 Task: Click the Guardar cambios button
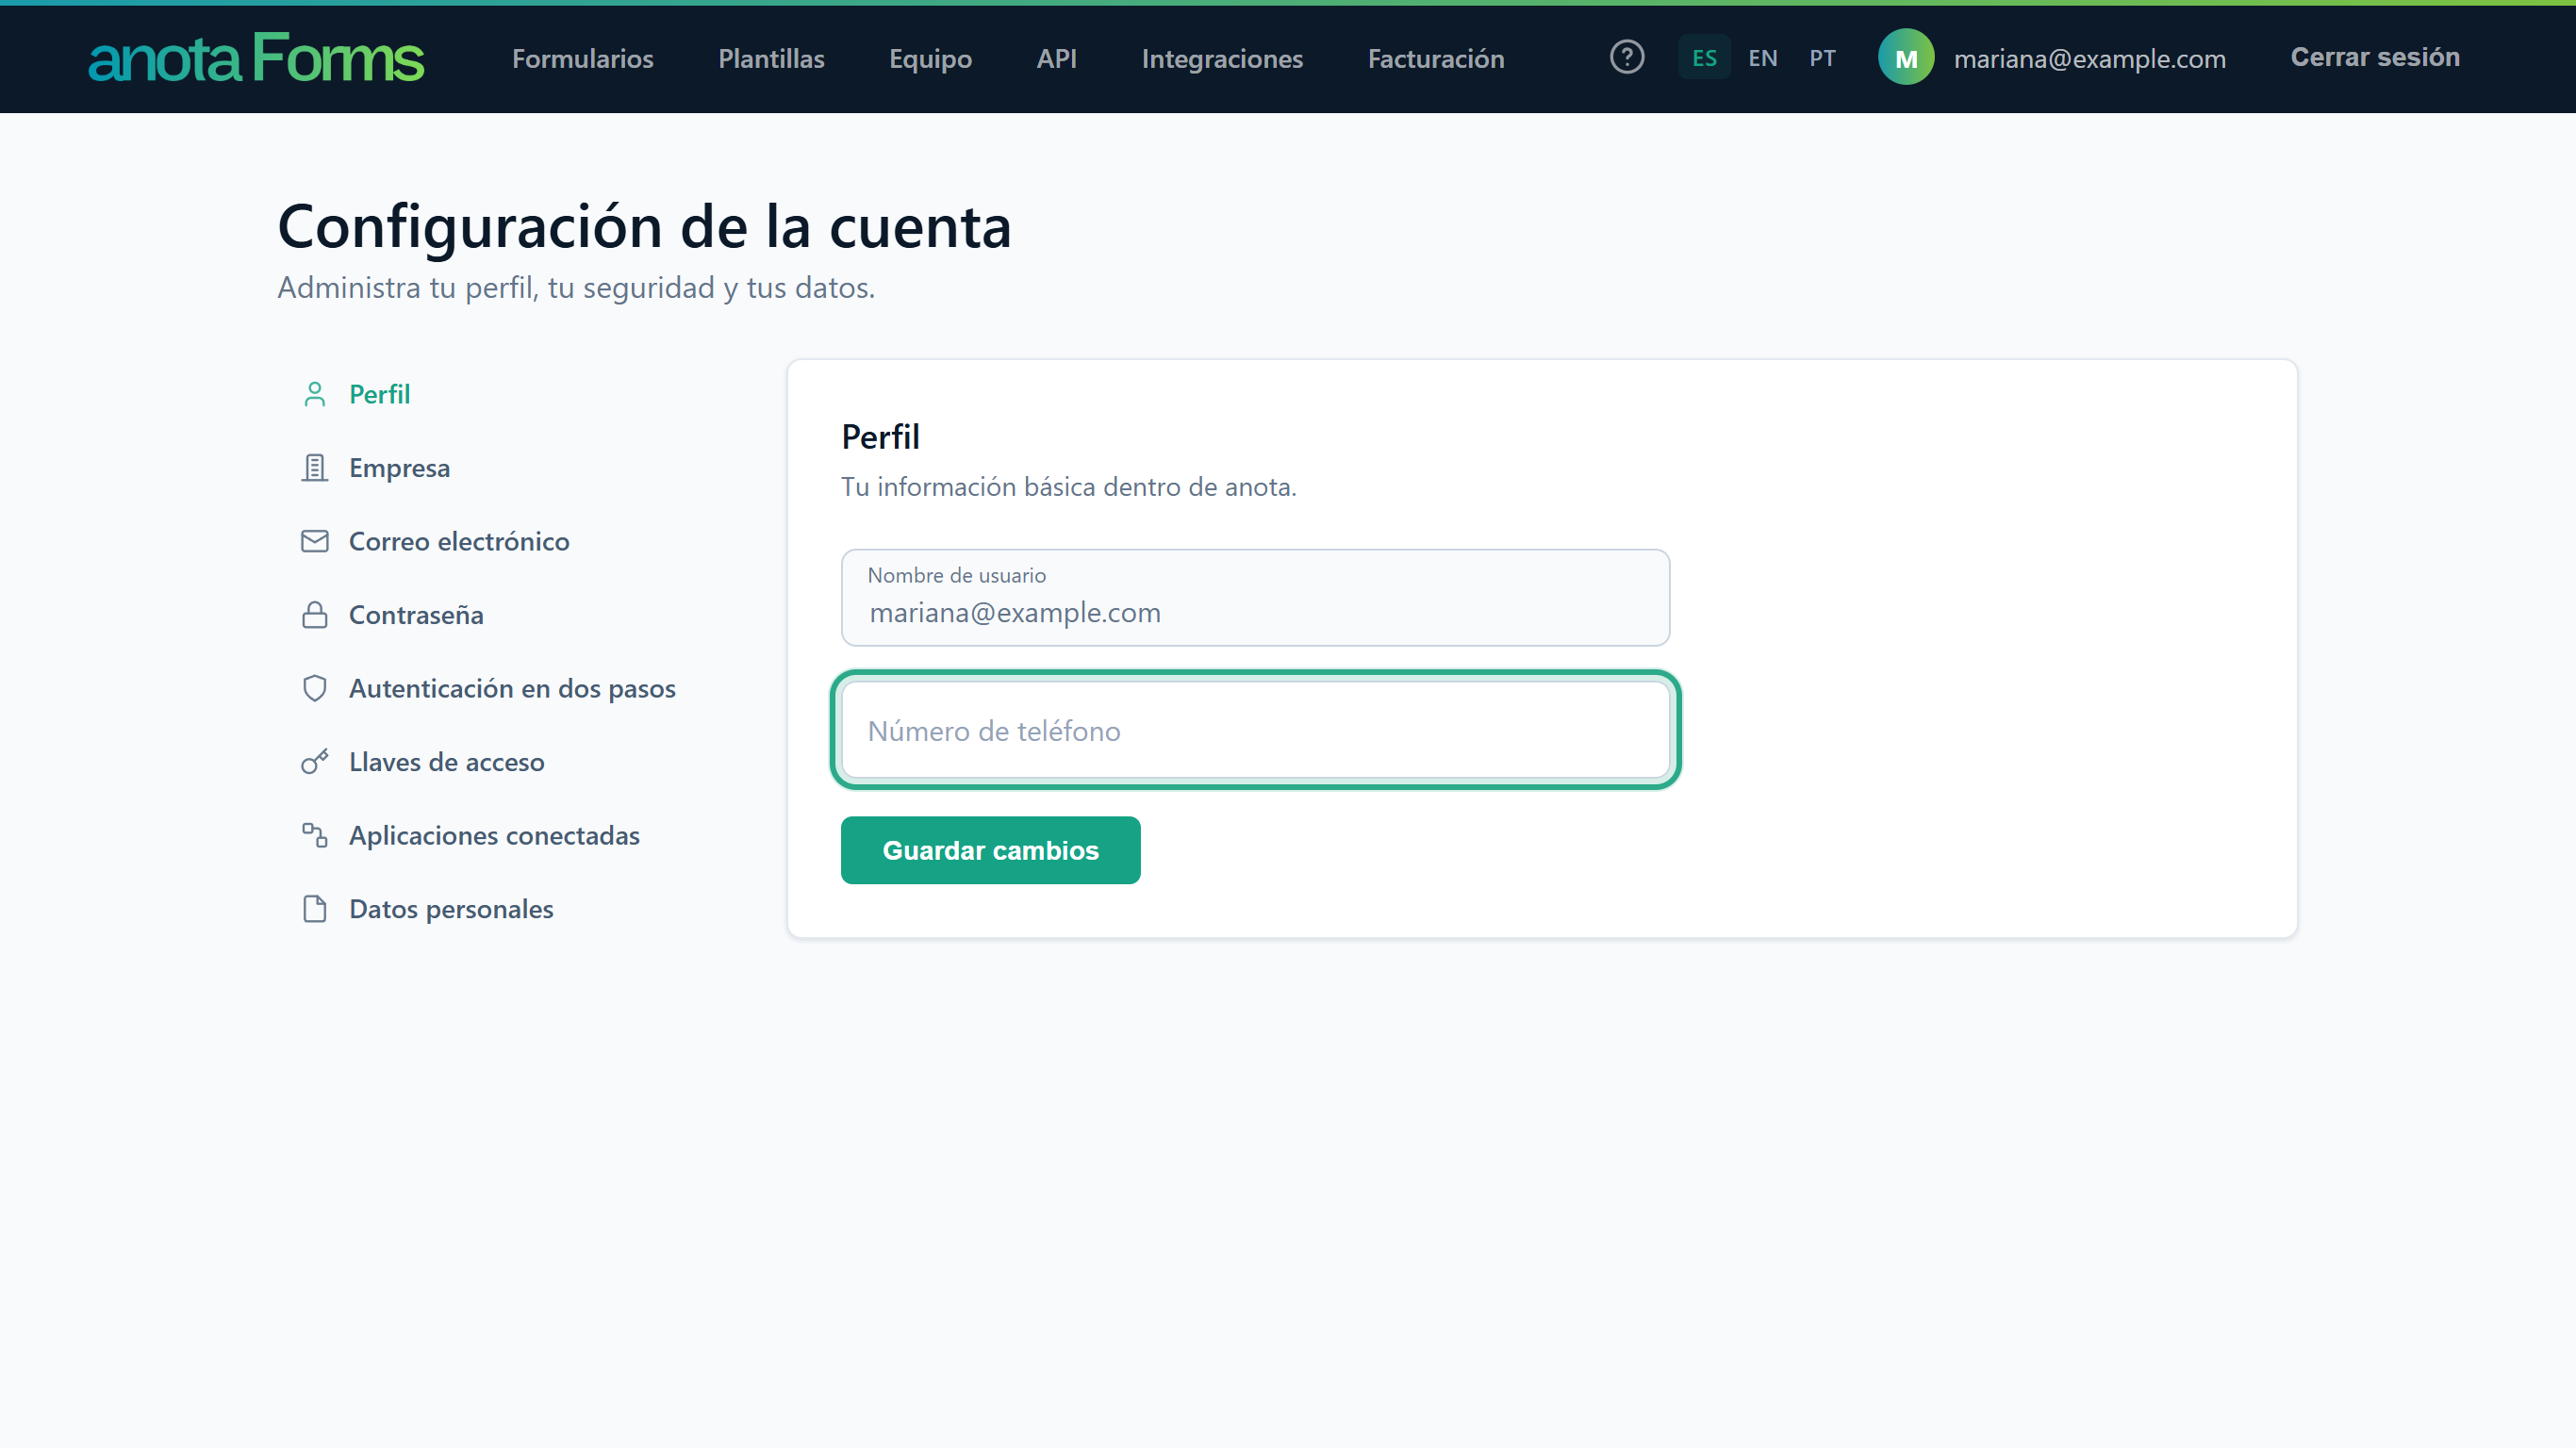tap(990, 850)
